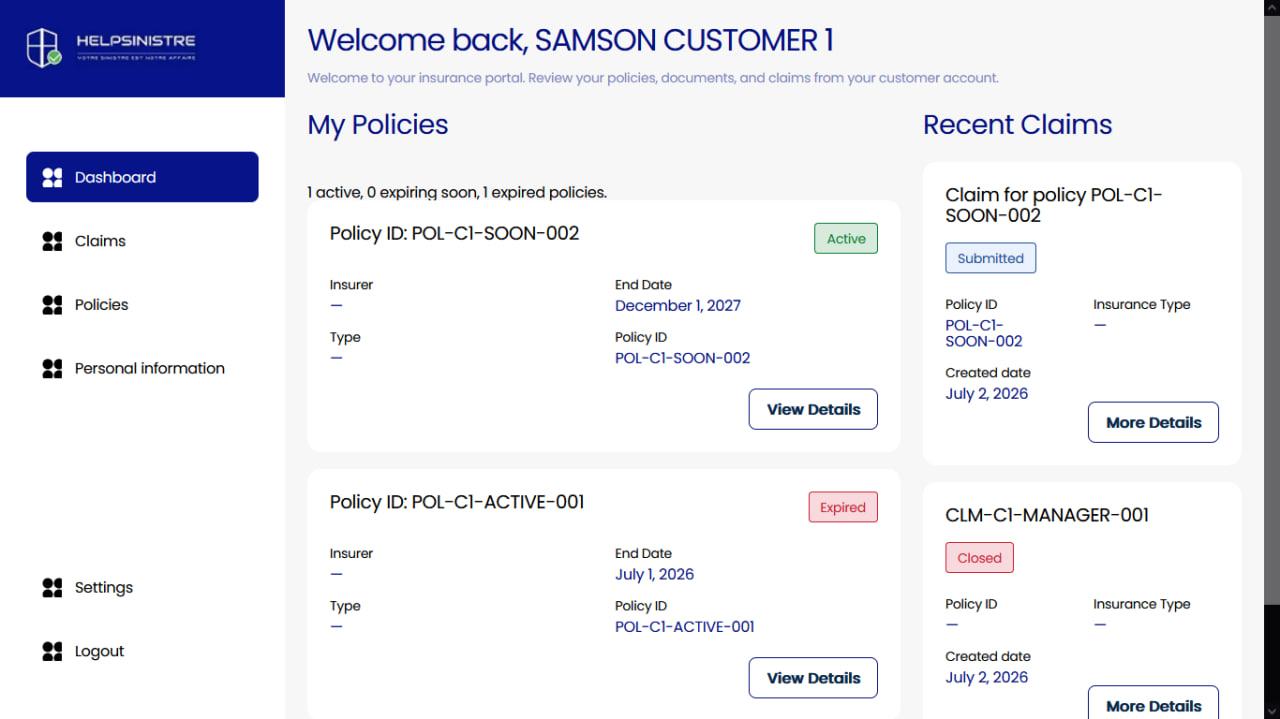Click the Policies sidebar icon
Screen dimensions: 1280x719
coord(52,305)
